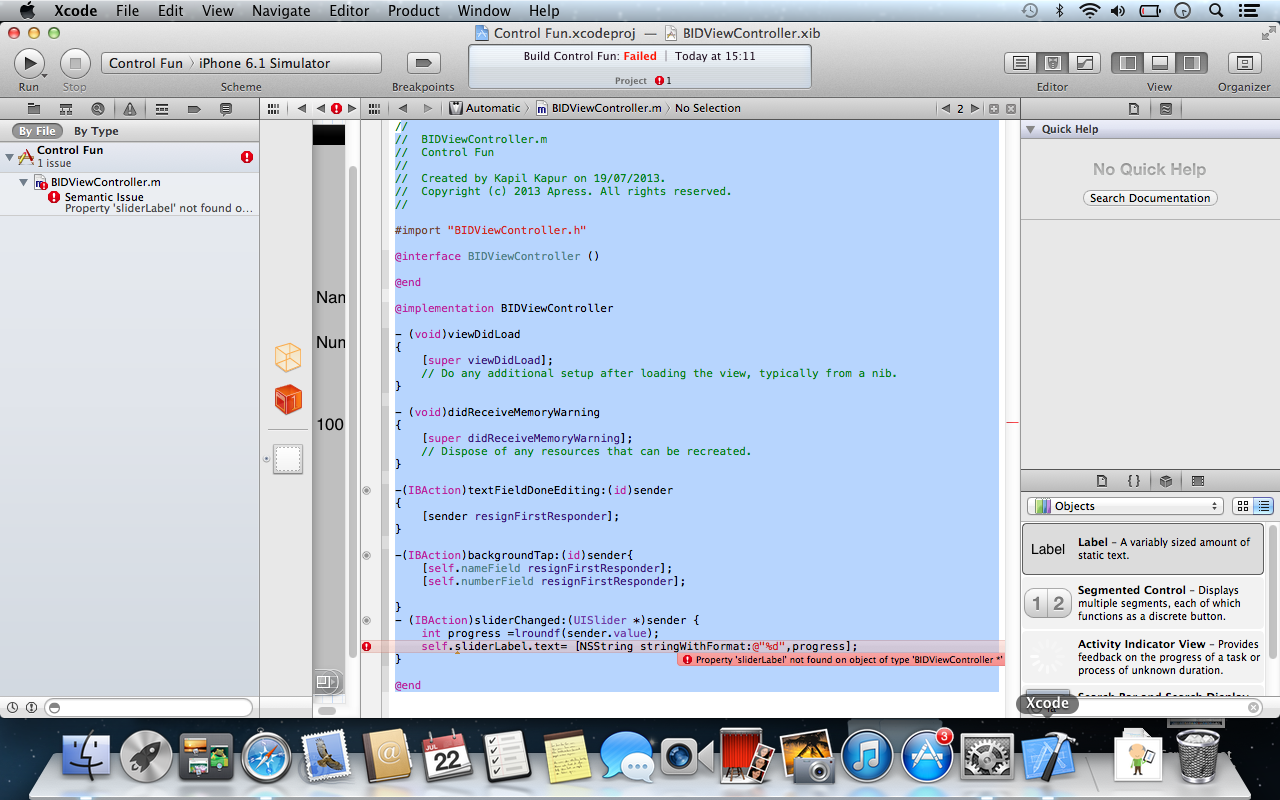The width and height of the screenshot is (1280, 800).
Task: Show the Breakpoint navigator
Action: pos(194,108)
